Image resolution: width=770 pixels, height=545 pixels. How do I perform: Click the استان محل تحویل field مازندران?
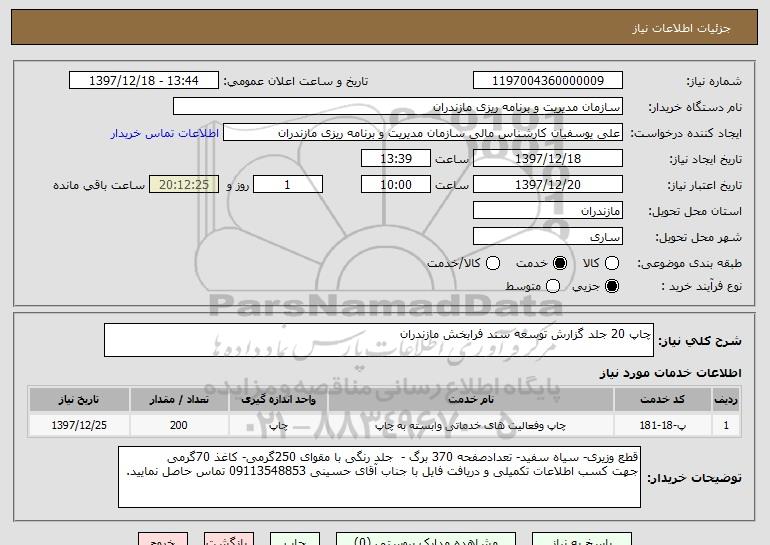point(548,211)
